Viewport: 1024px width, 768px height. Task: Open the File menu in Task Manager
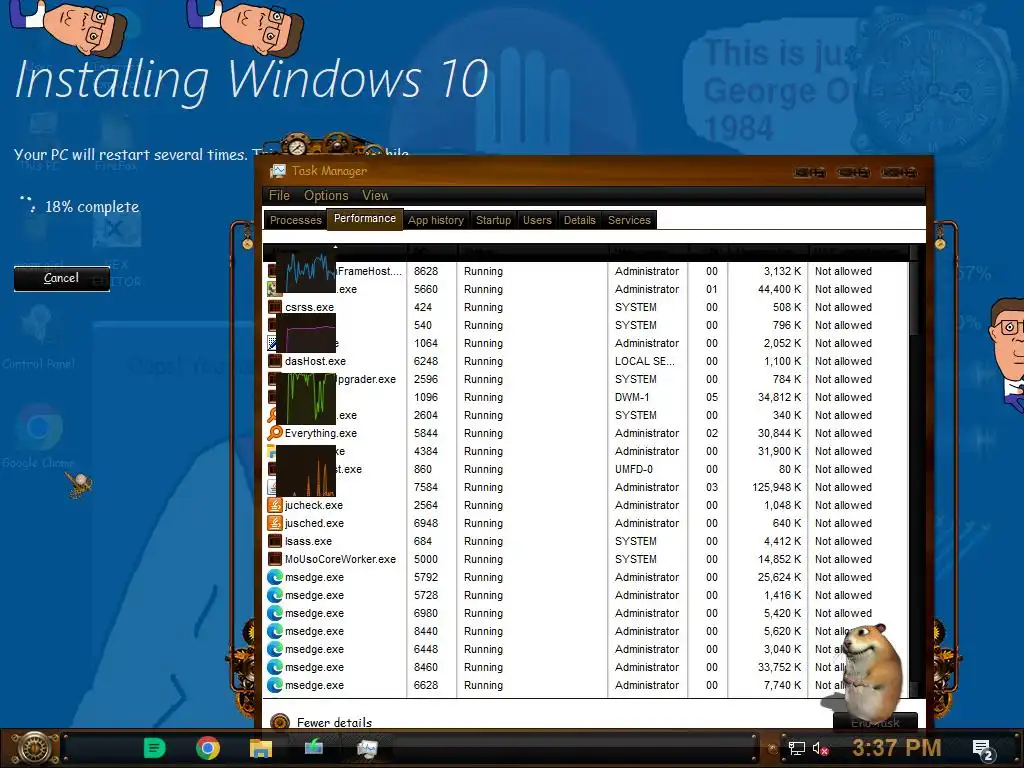click(x=279, y=195)
